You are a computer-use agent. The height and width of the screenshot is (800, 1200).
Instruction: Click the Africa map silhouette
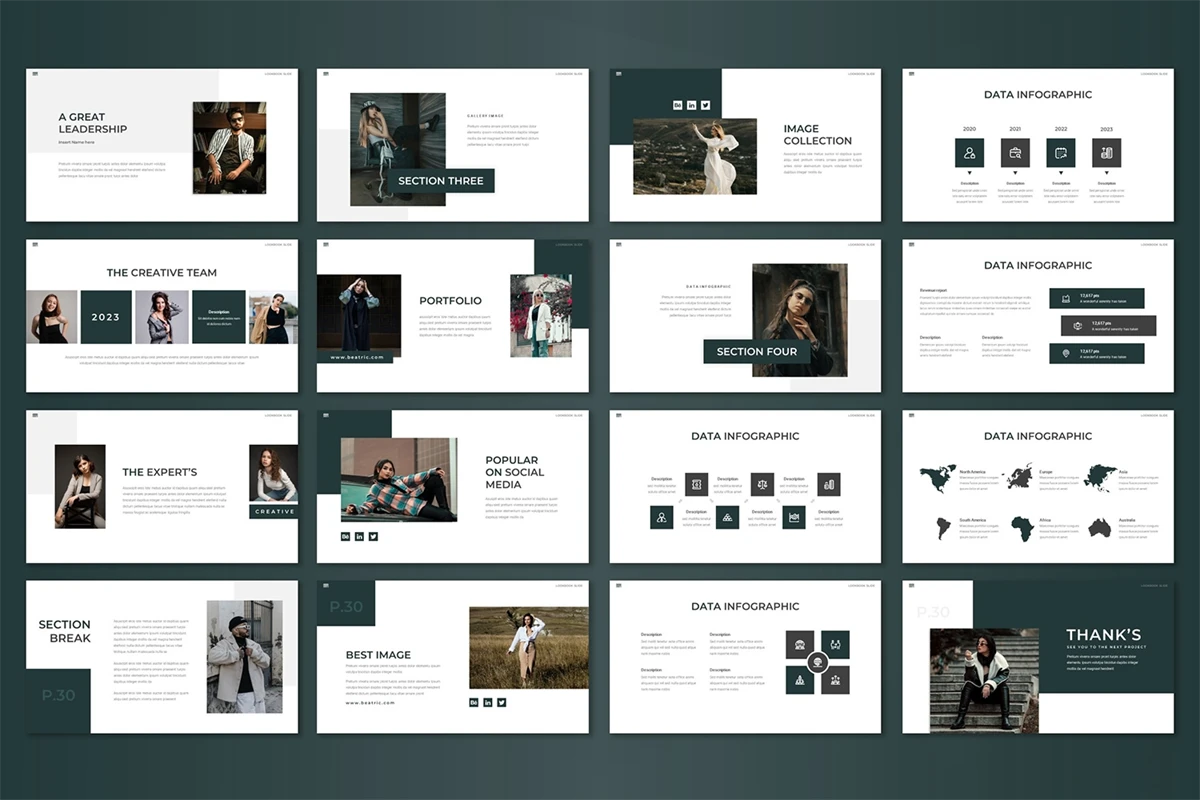pos(1022,528)
